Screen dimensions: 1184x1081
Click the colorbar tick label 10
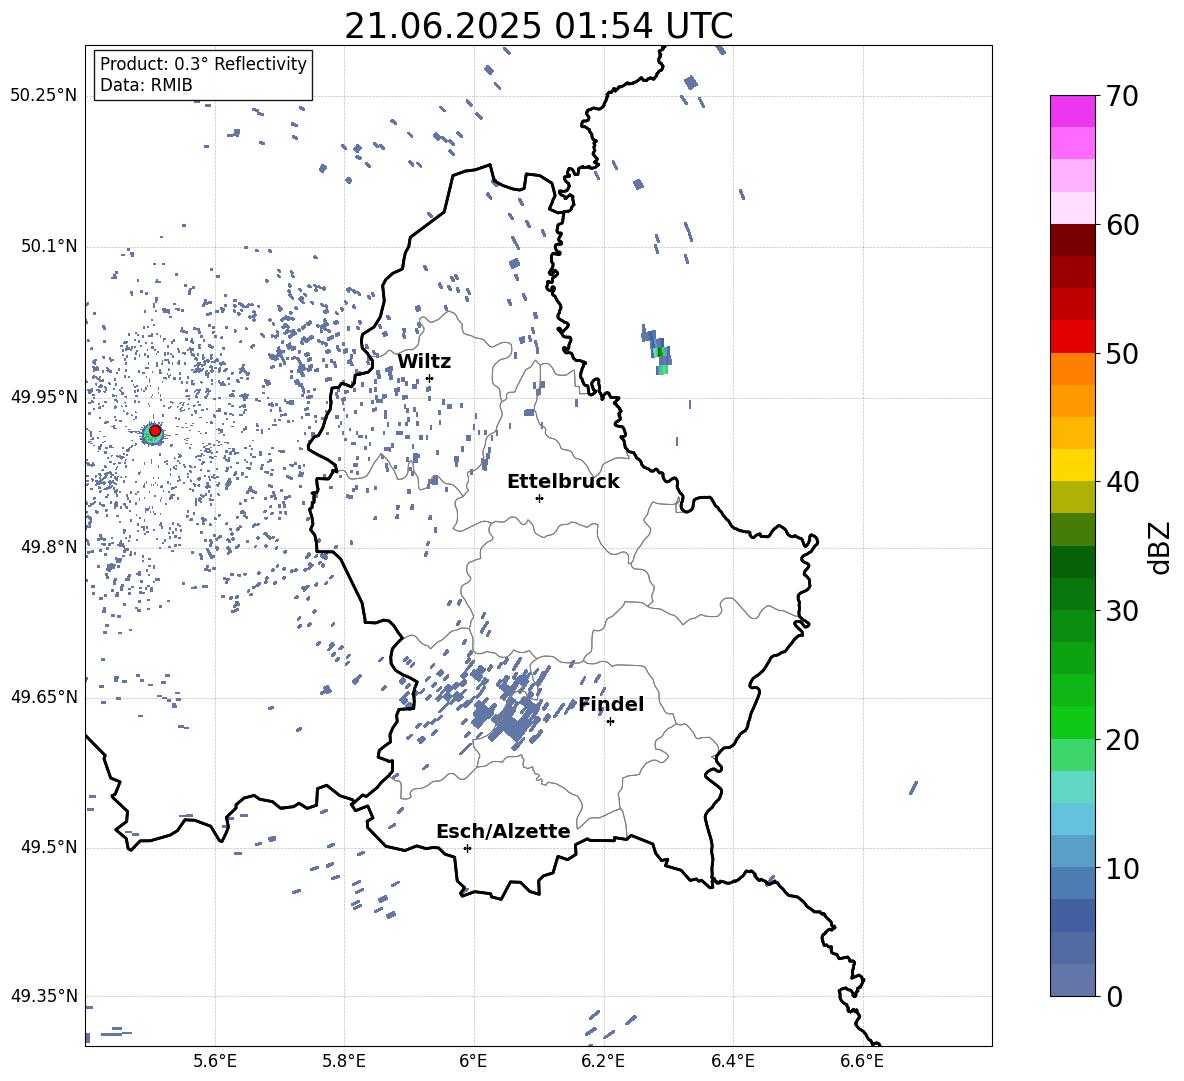point(1122,869)
